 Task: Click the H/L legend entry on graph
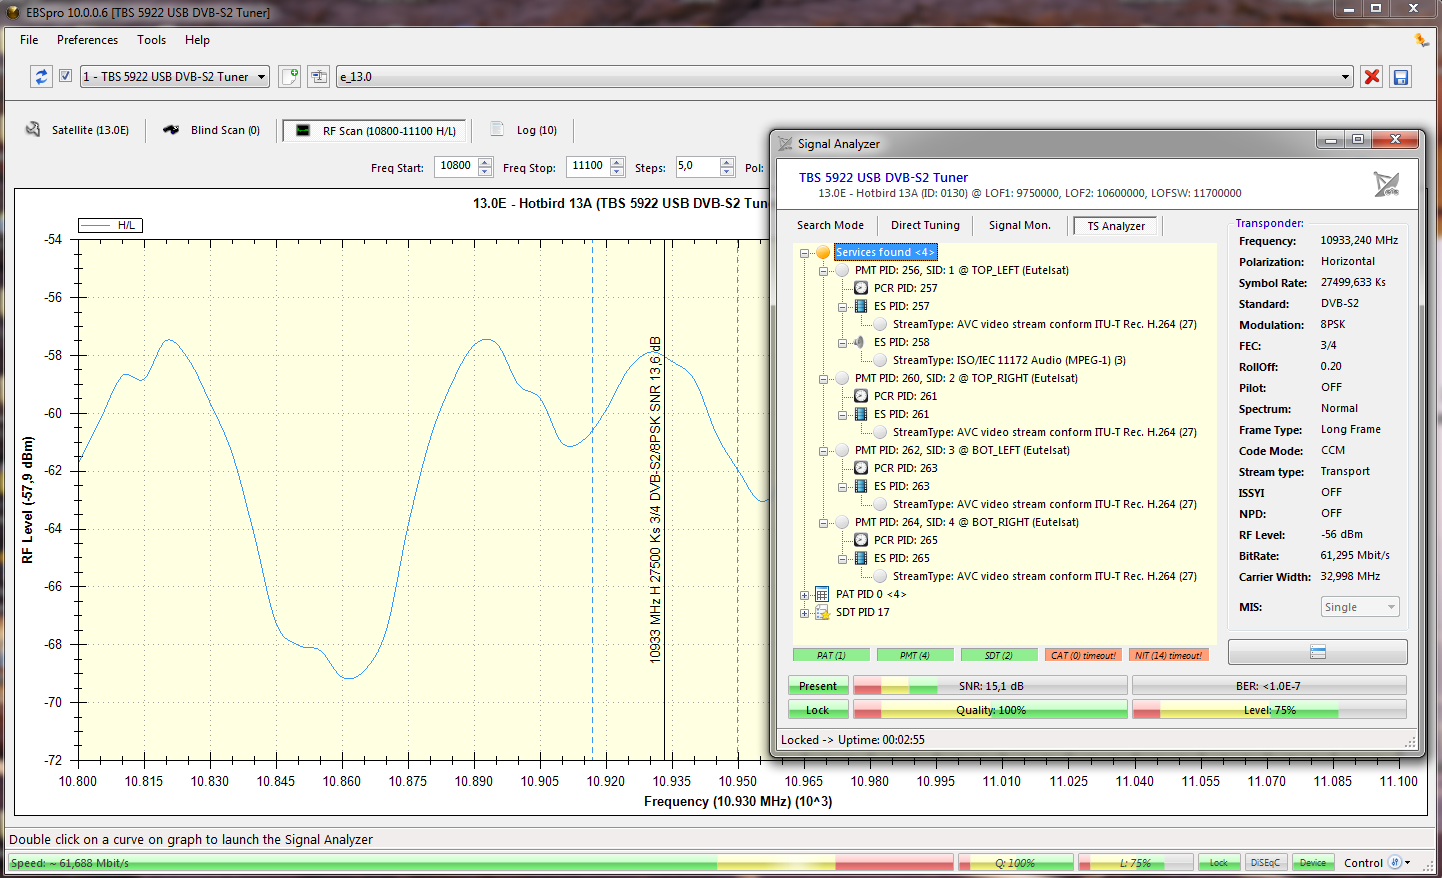(x=110, y=225)
